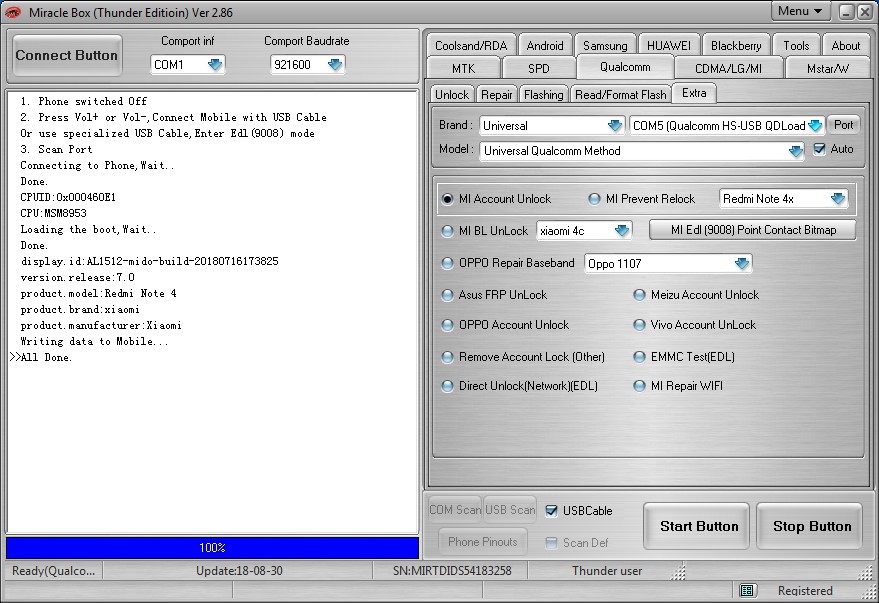Click the status bar grid icon beside Registered
Image resolution: width=879 pixels, height=603 pixels.
(747, 590)
